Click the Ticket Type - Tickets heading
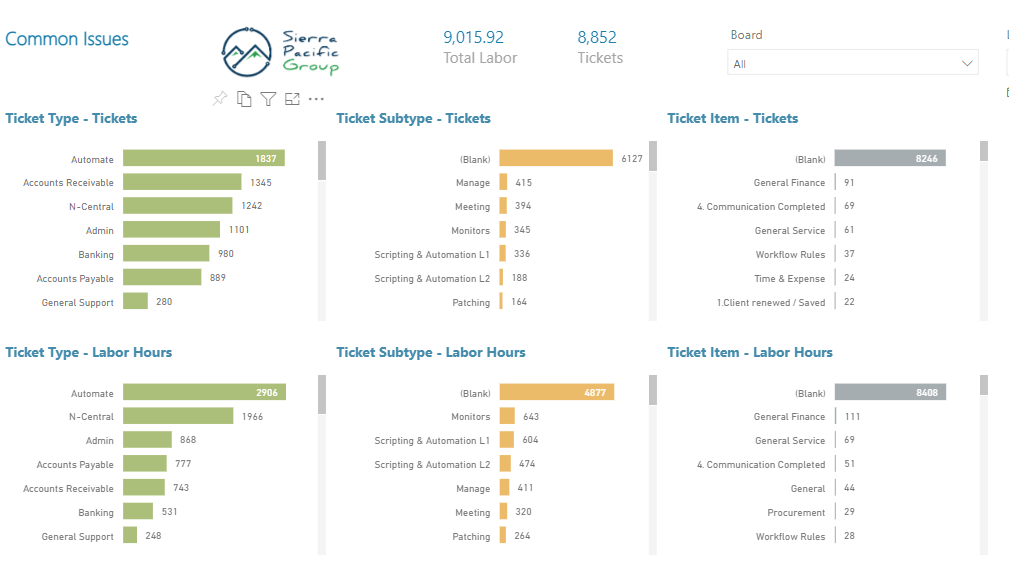Screen dimensions: 1009x575 (x=71, y=118)
